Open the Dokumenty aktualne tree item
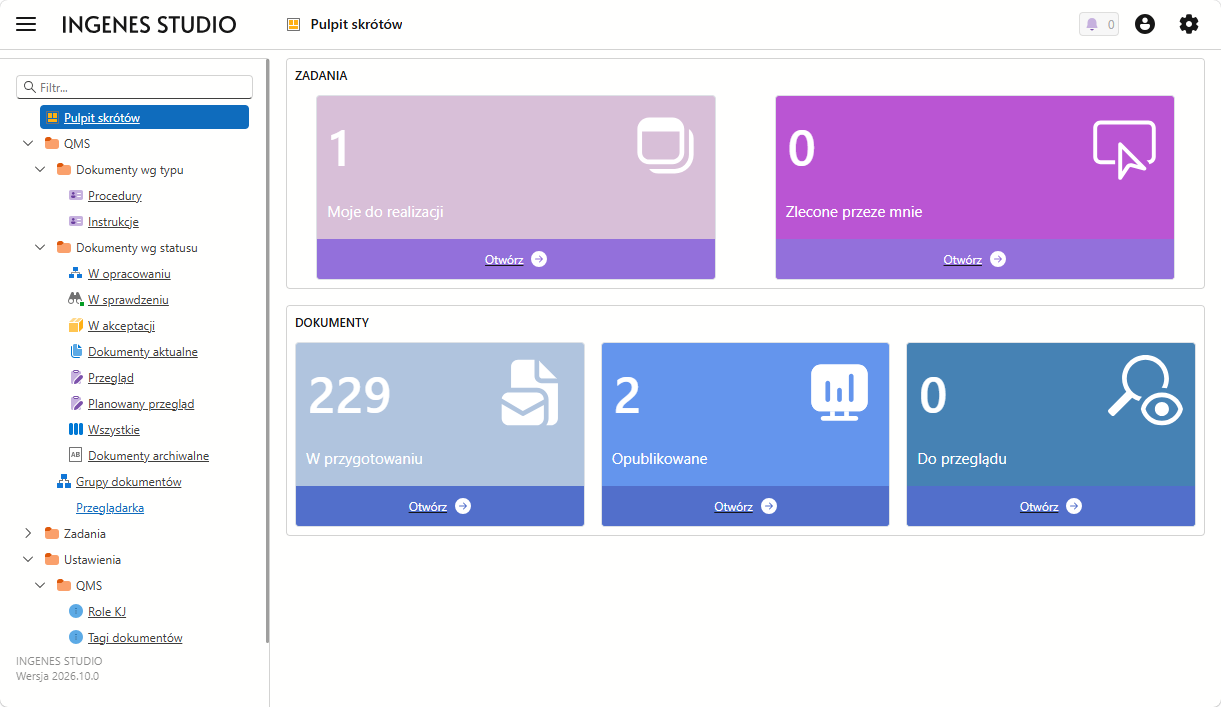1221x707 pixels. point(142,352)
